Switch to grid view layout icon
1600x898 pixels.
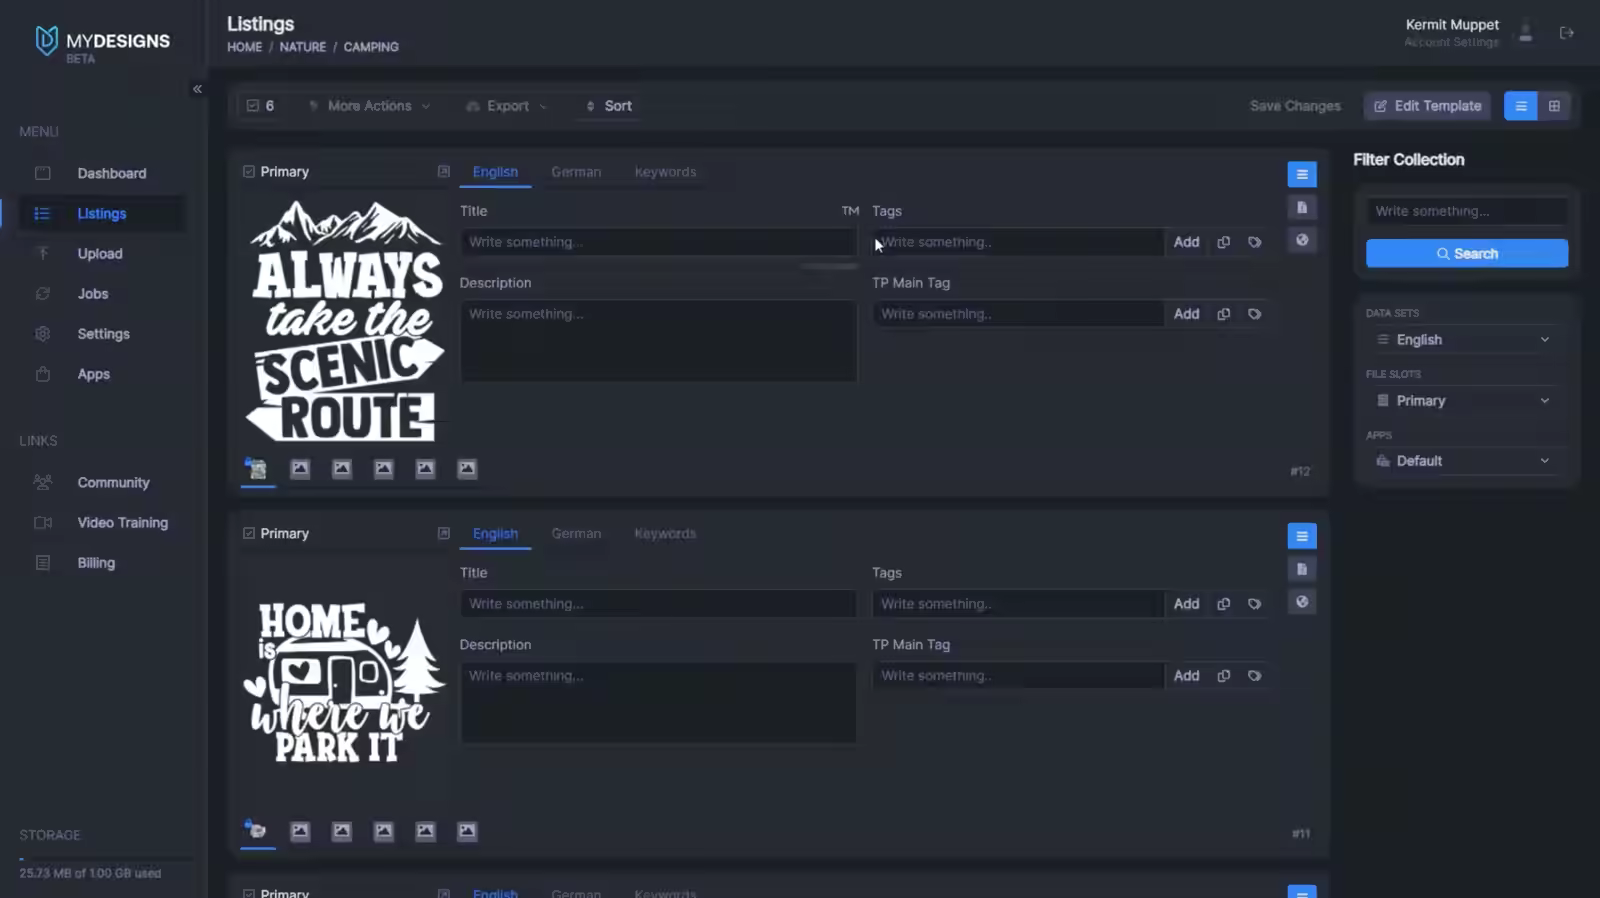(x=1554, y=106)
